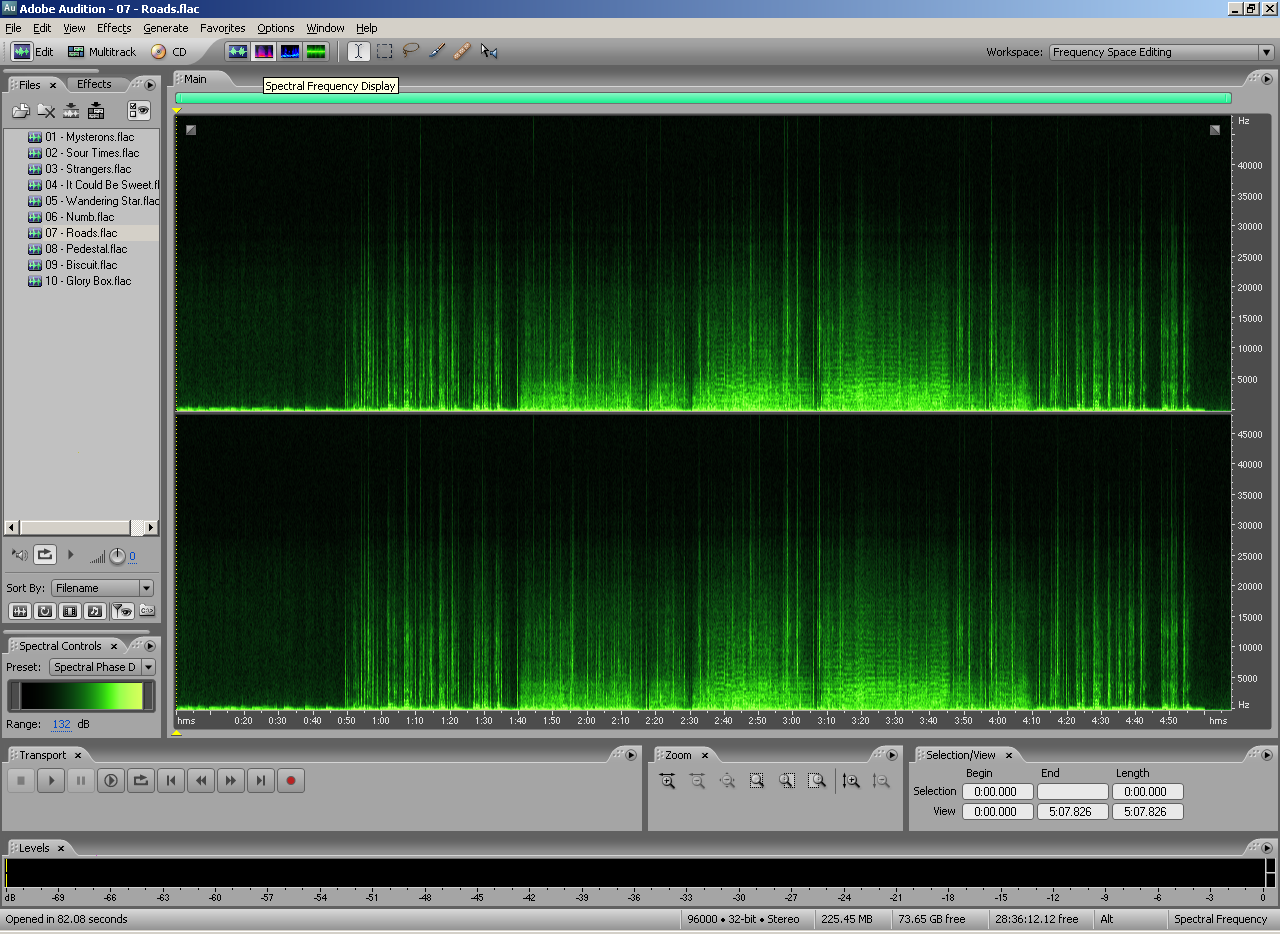Click Stop in the Transport panel
The width and height of the screenshot is (1280, 934).
pyautogui.click(x=20, y=780)
